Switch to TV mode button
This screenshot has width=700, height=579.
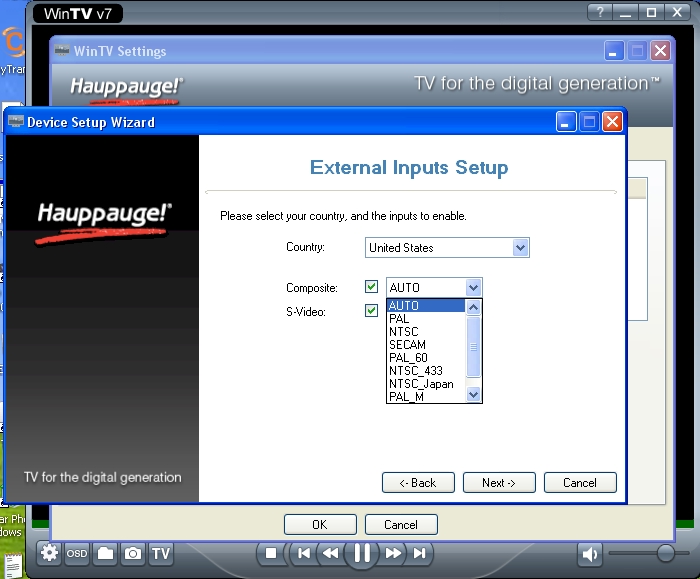(161, 554)
